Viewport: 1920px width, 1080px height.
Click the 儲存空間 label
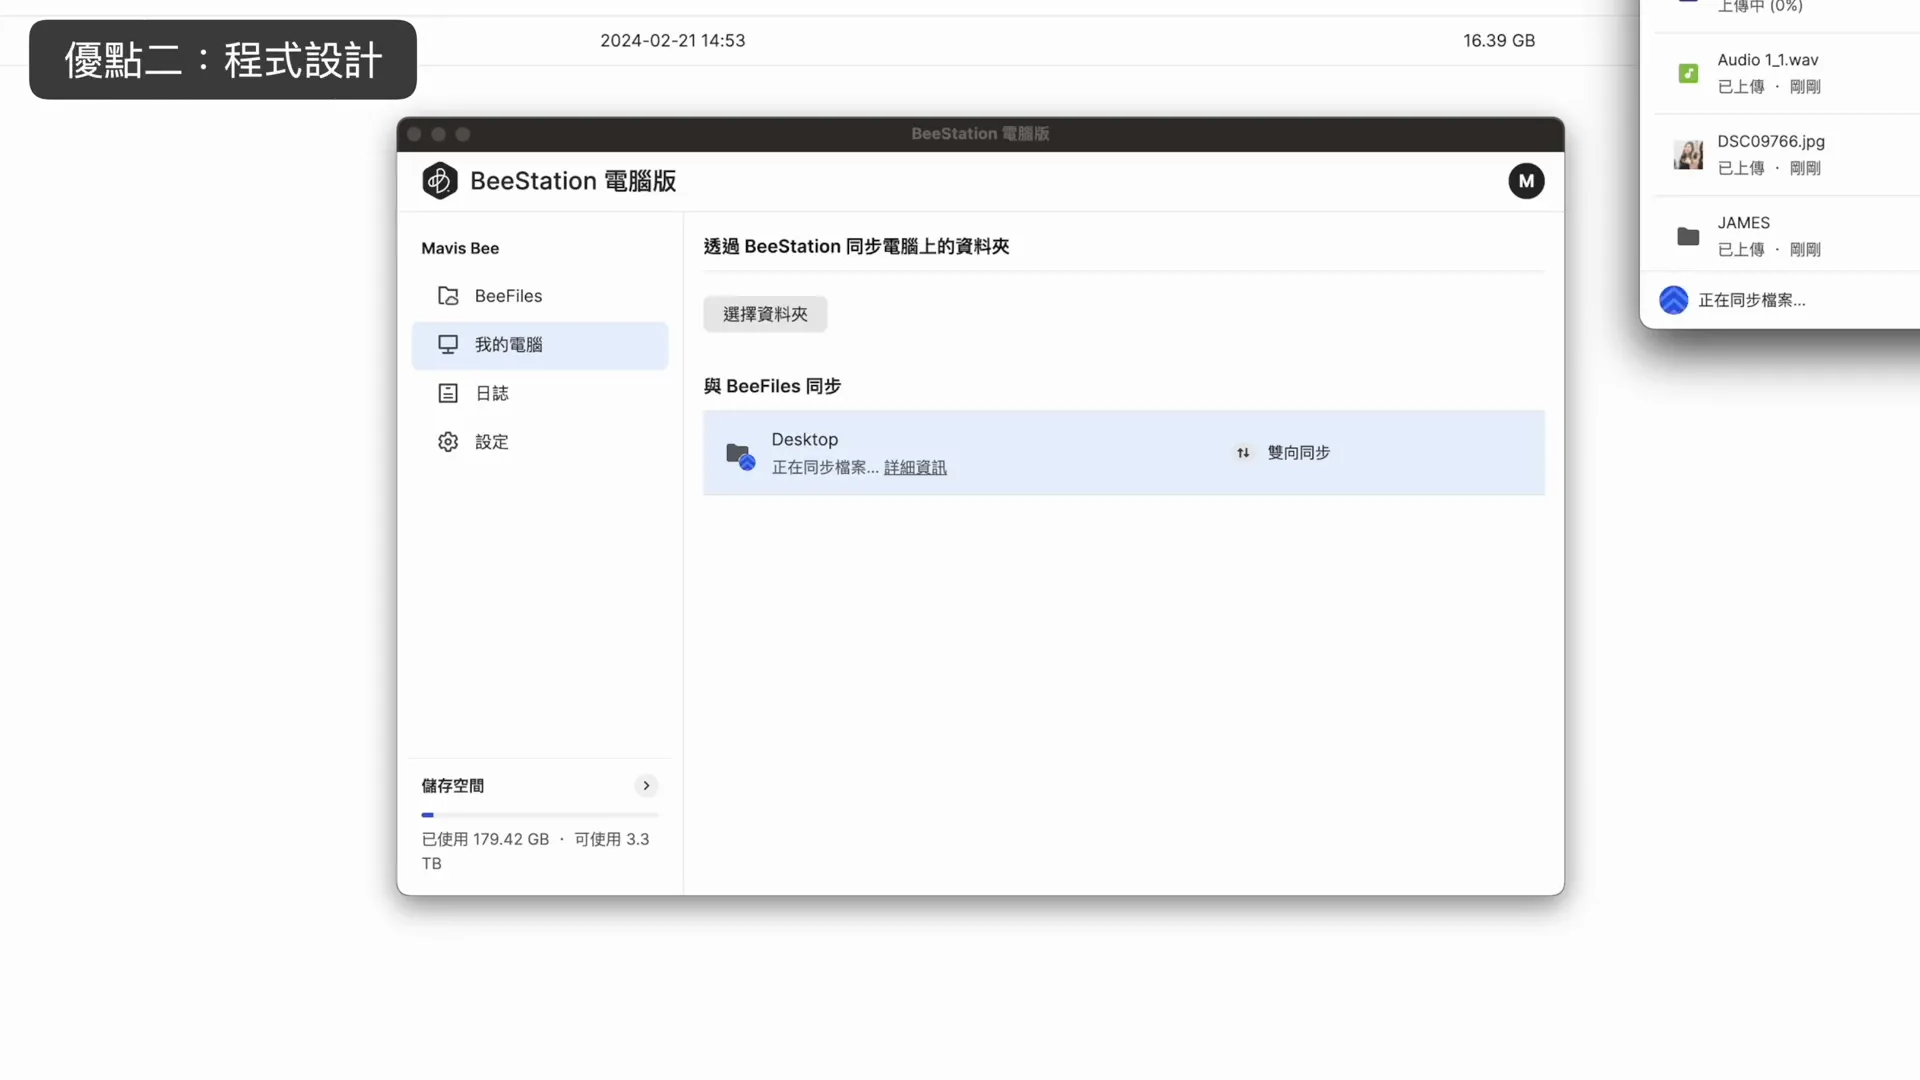[453, 786]
